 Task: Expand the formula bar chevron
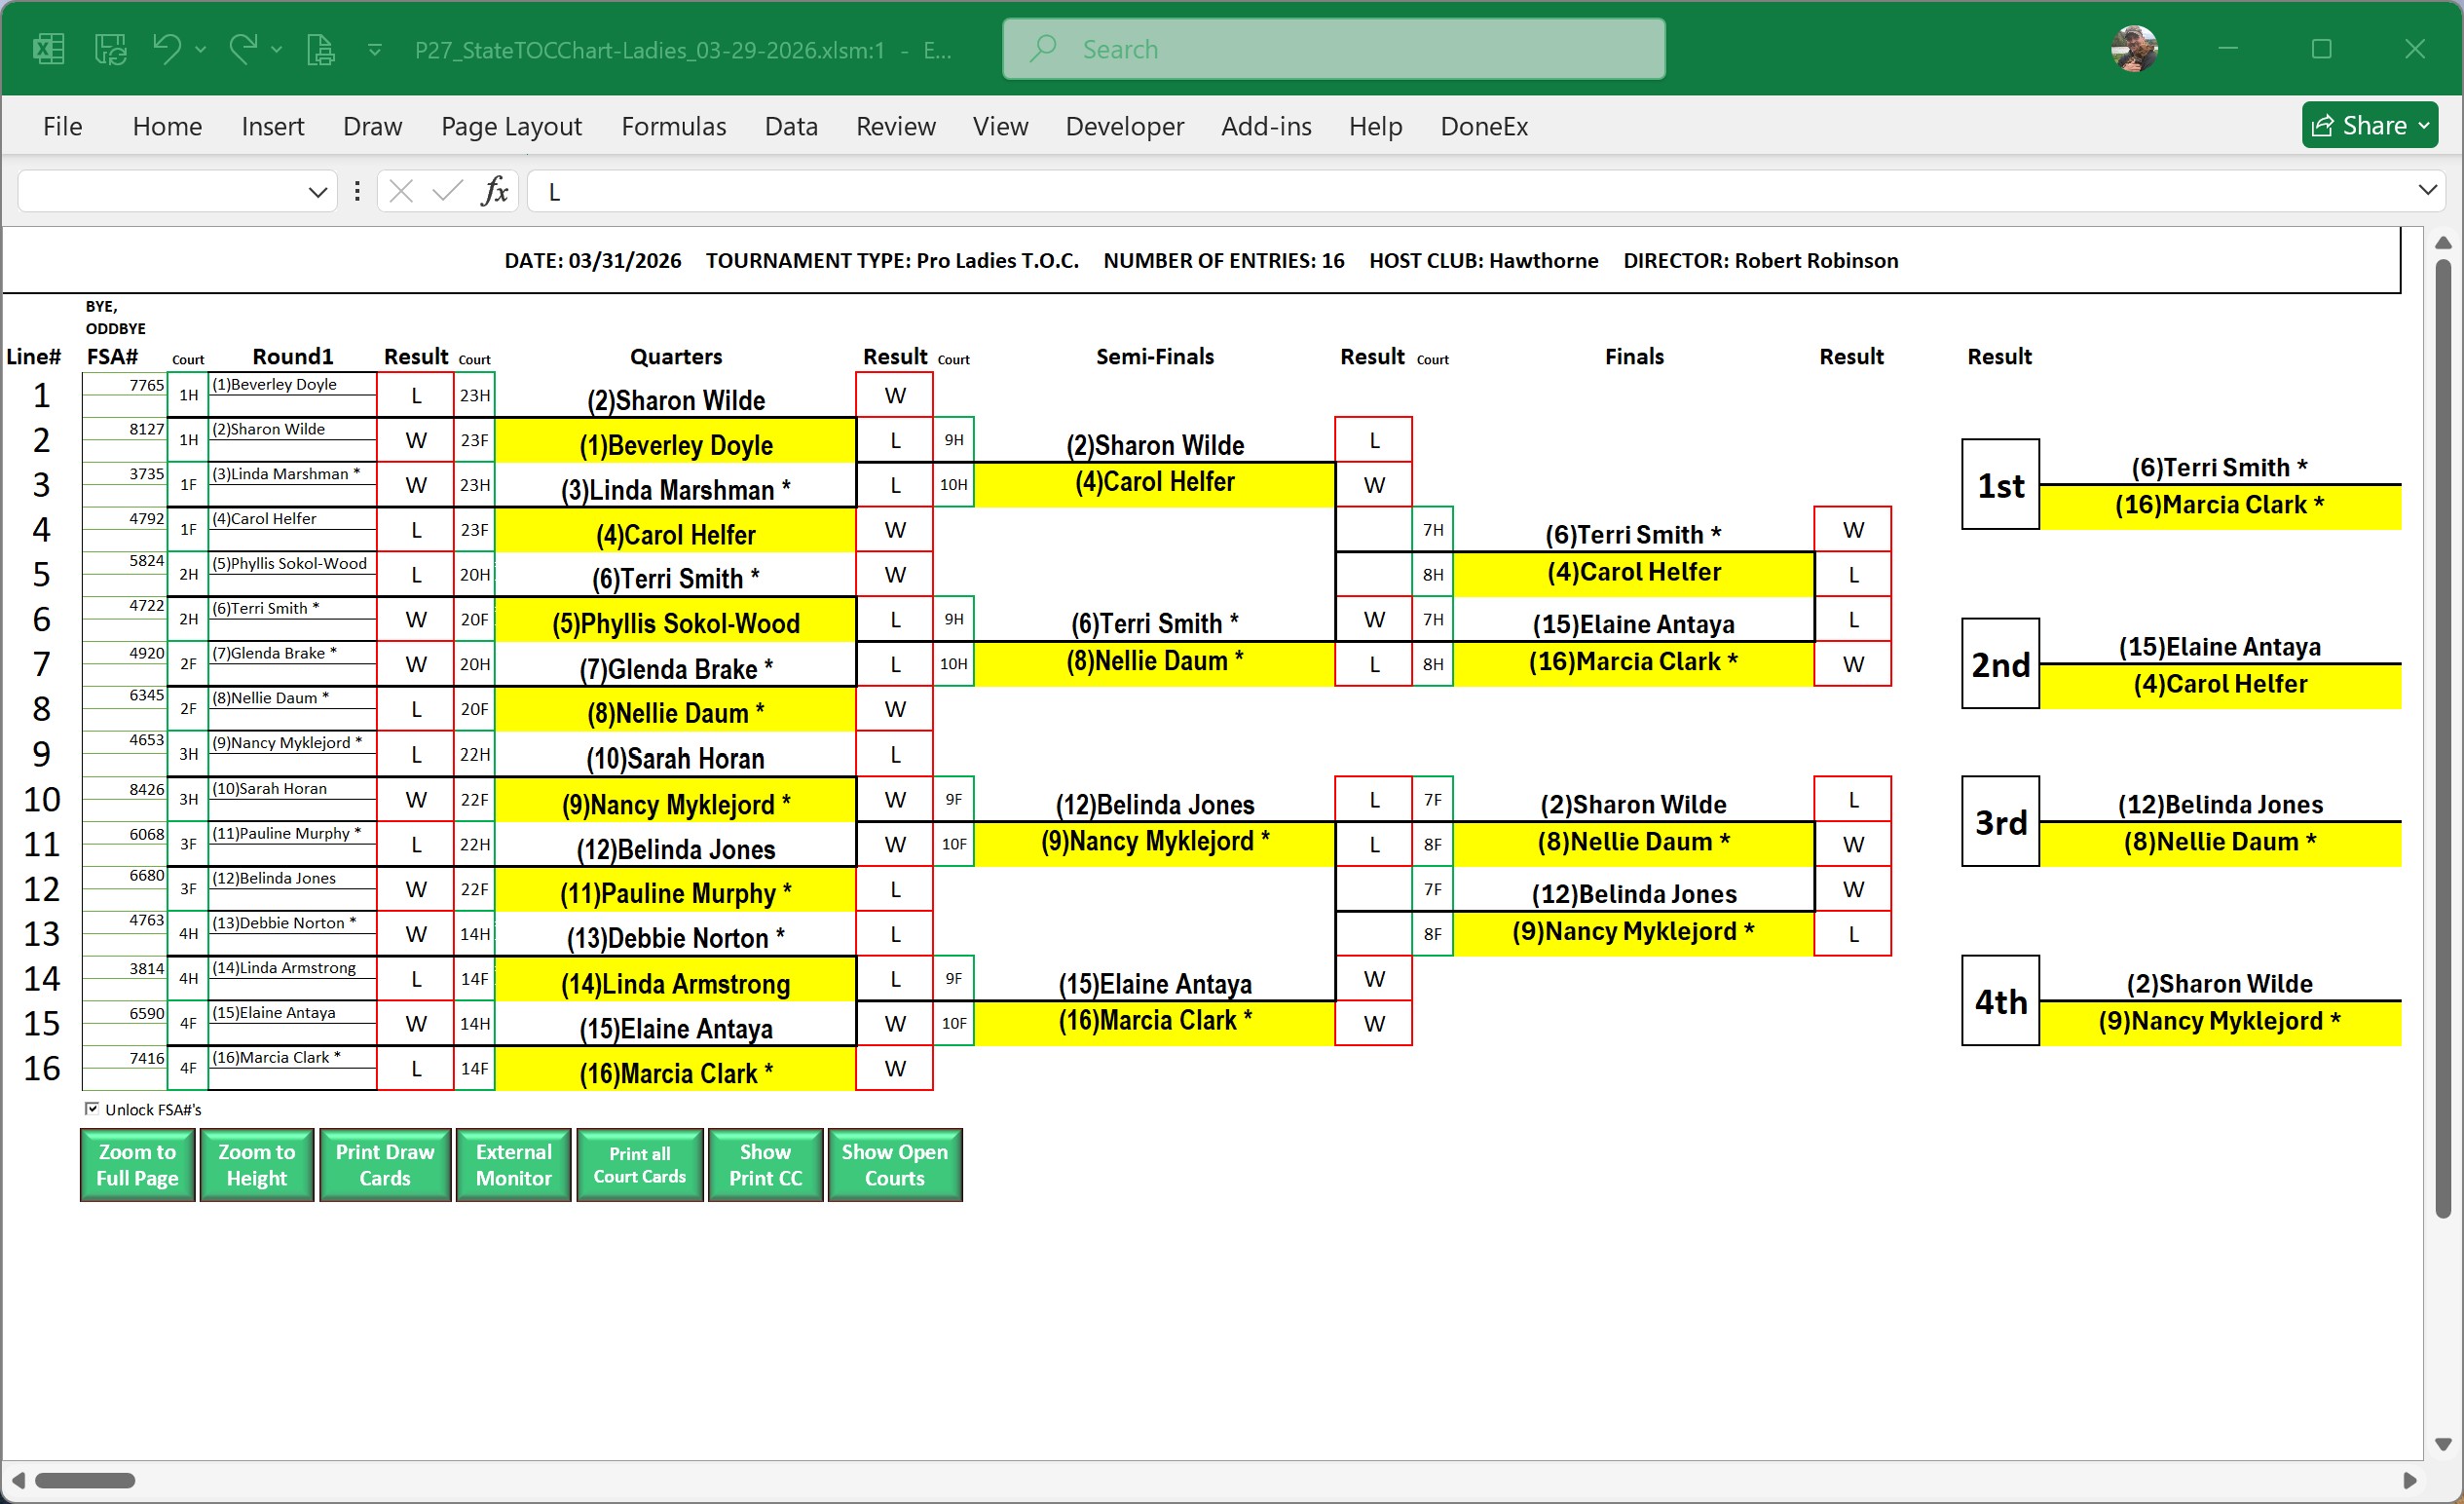tap(2427, 190)
